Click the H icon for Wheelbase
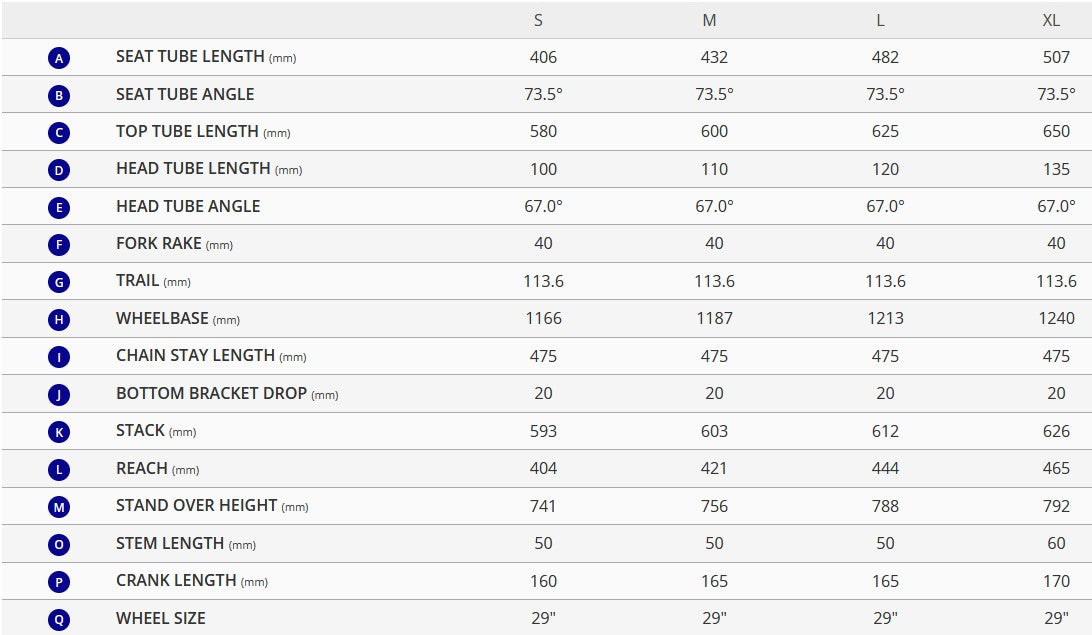 (58, 320)
